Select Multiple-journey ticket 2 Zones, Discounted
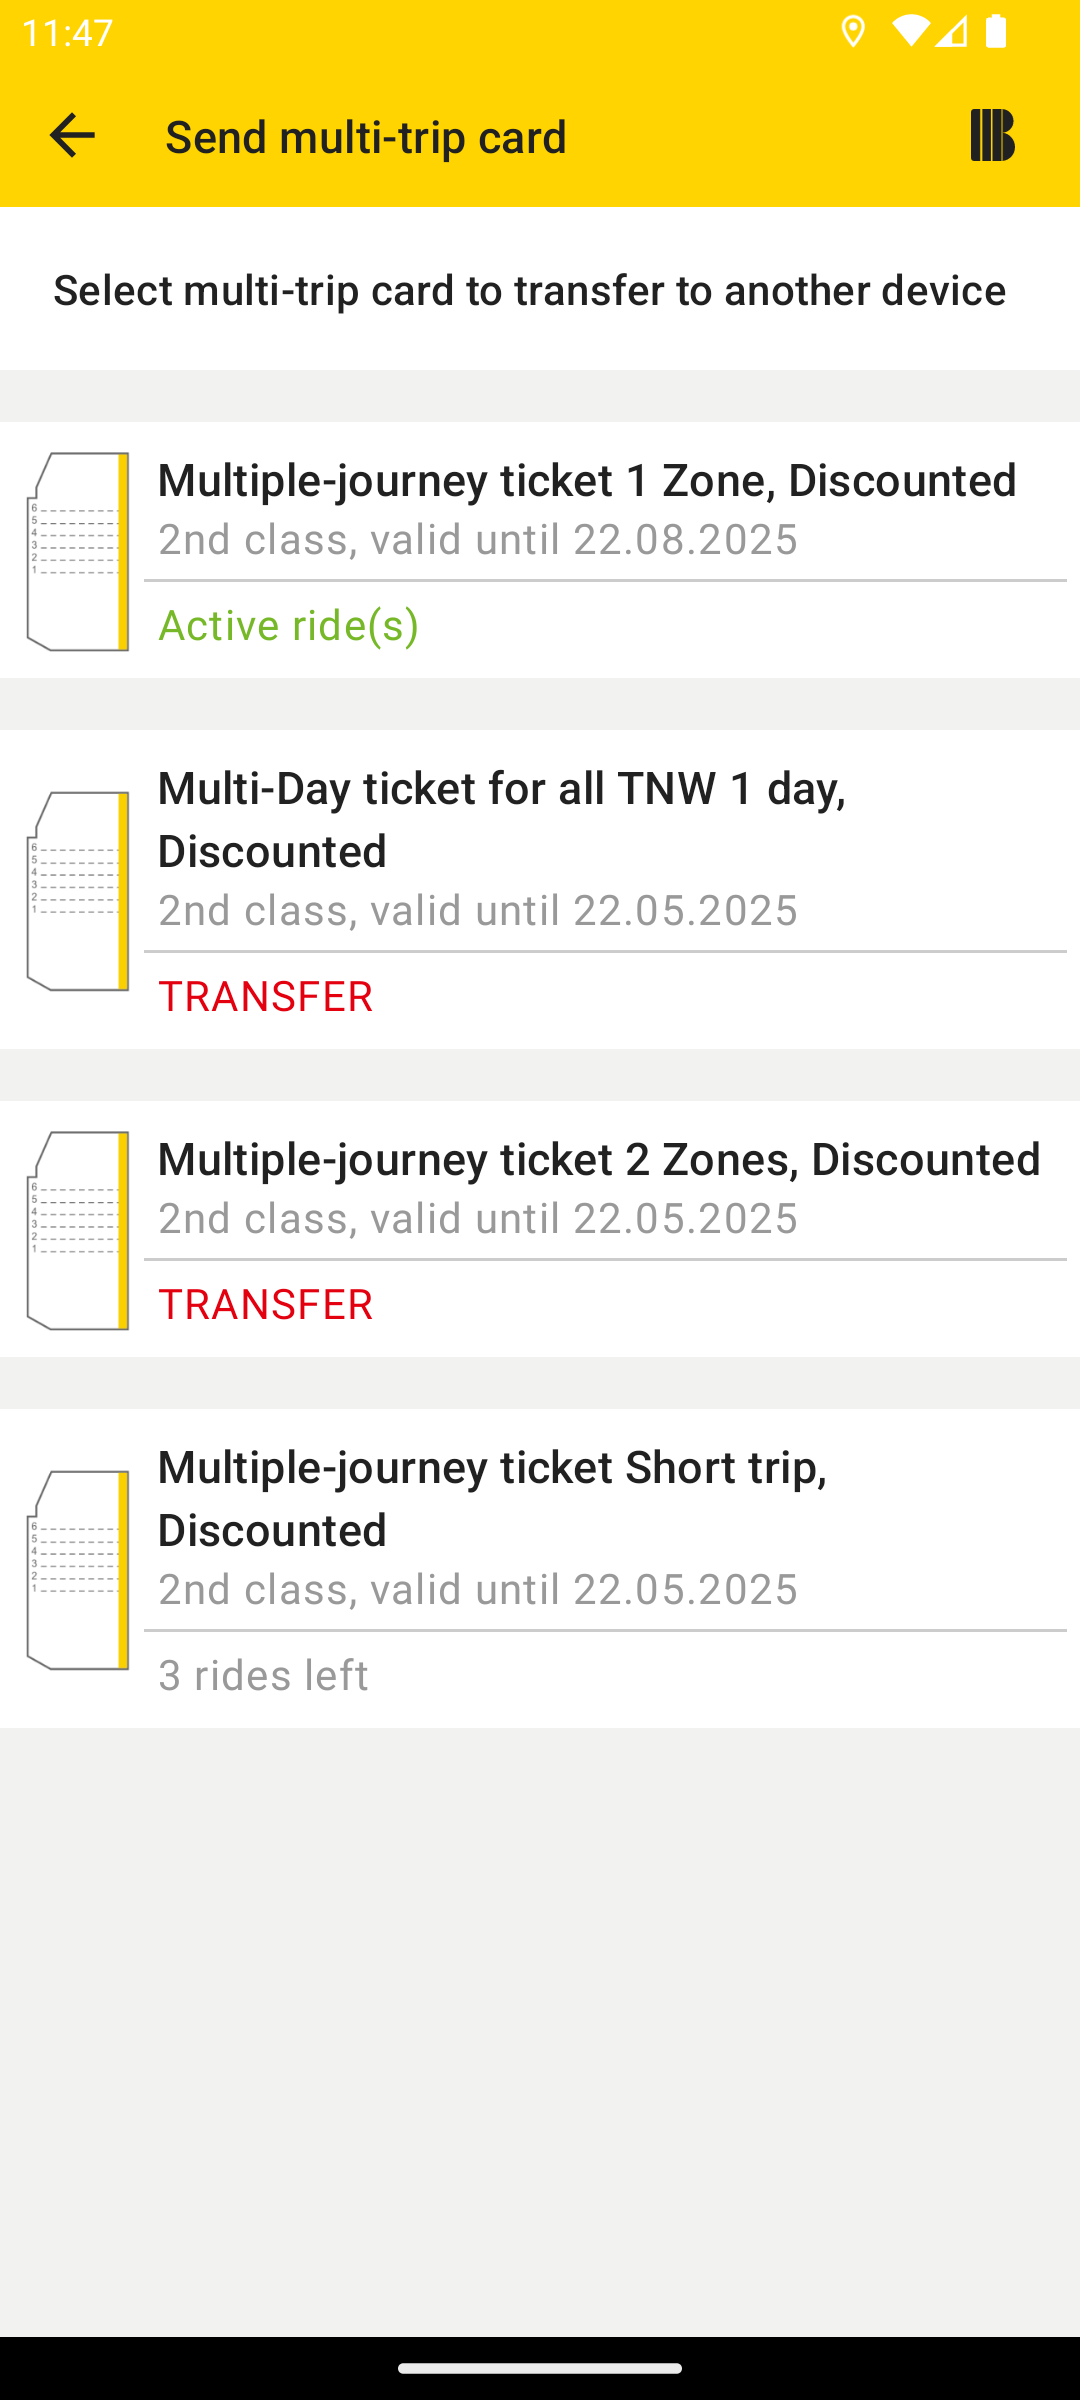Viewport: 1080px width, 2400px height. pyautogui.click(x=540, y=1229)
